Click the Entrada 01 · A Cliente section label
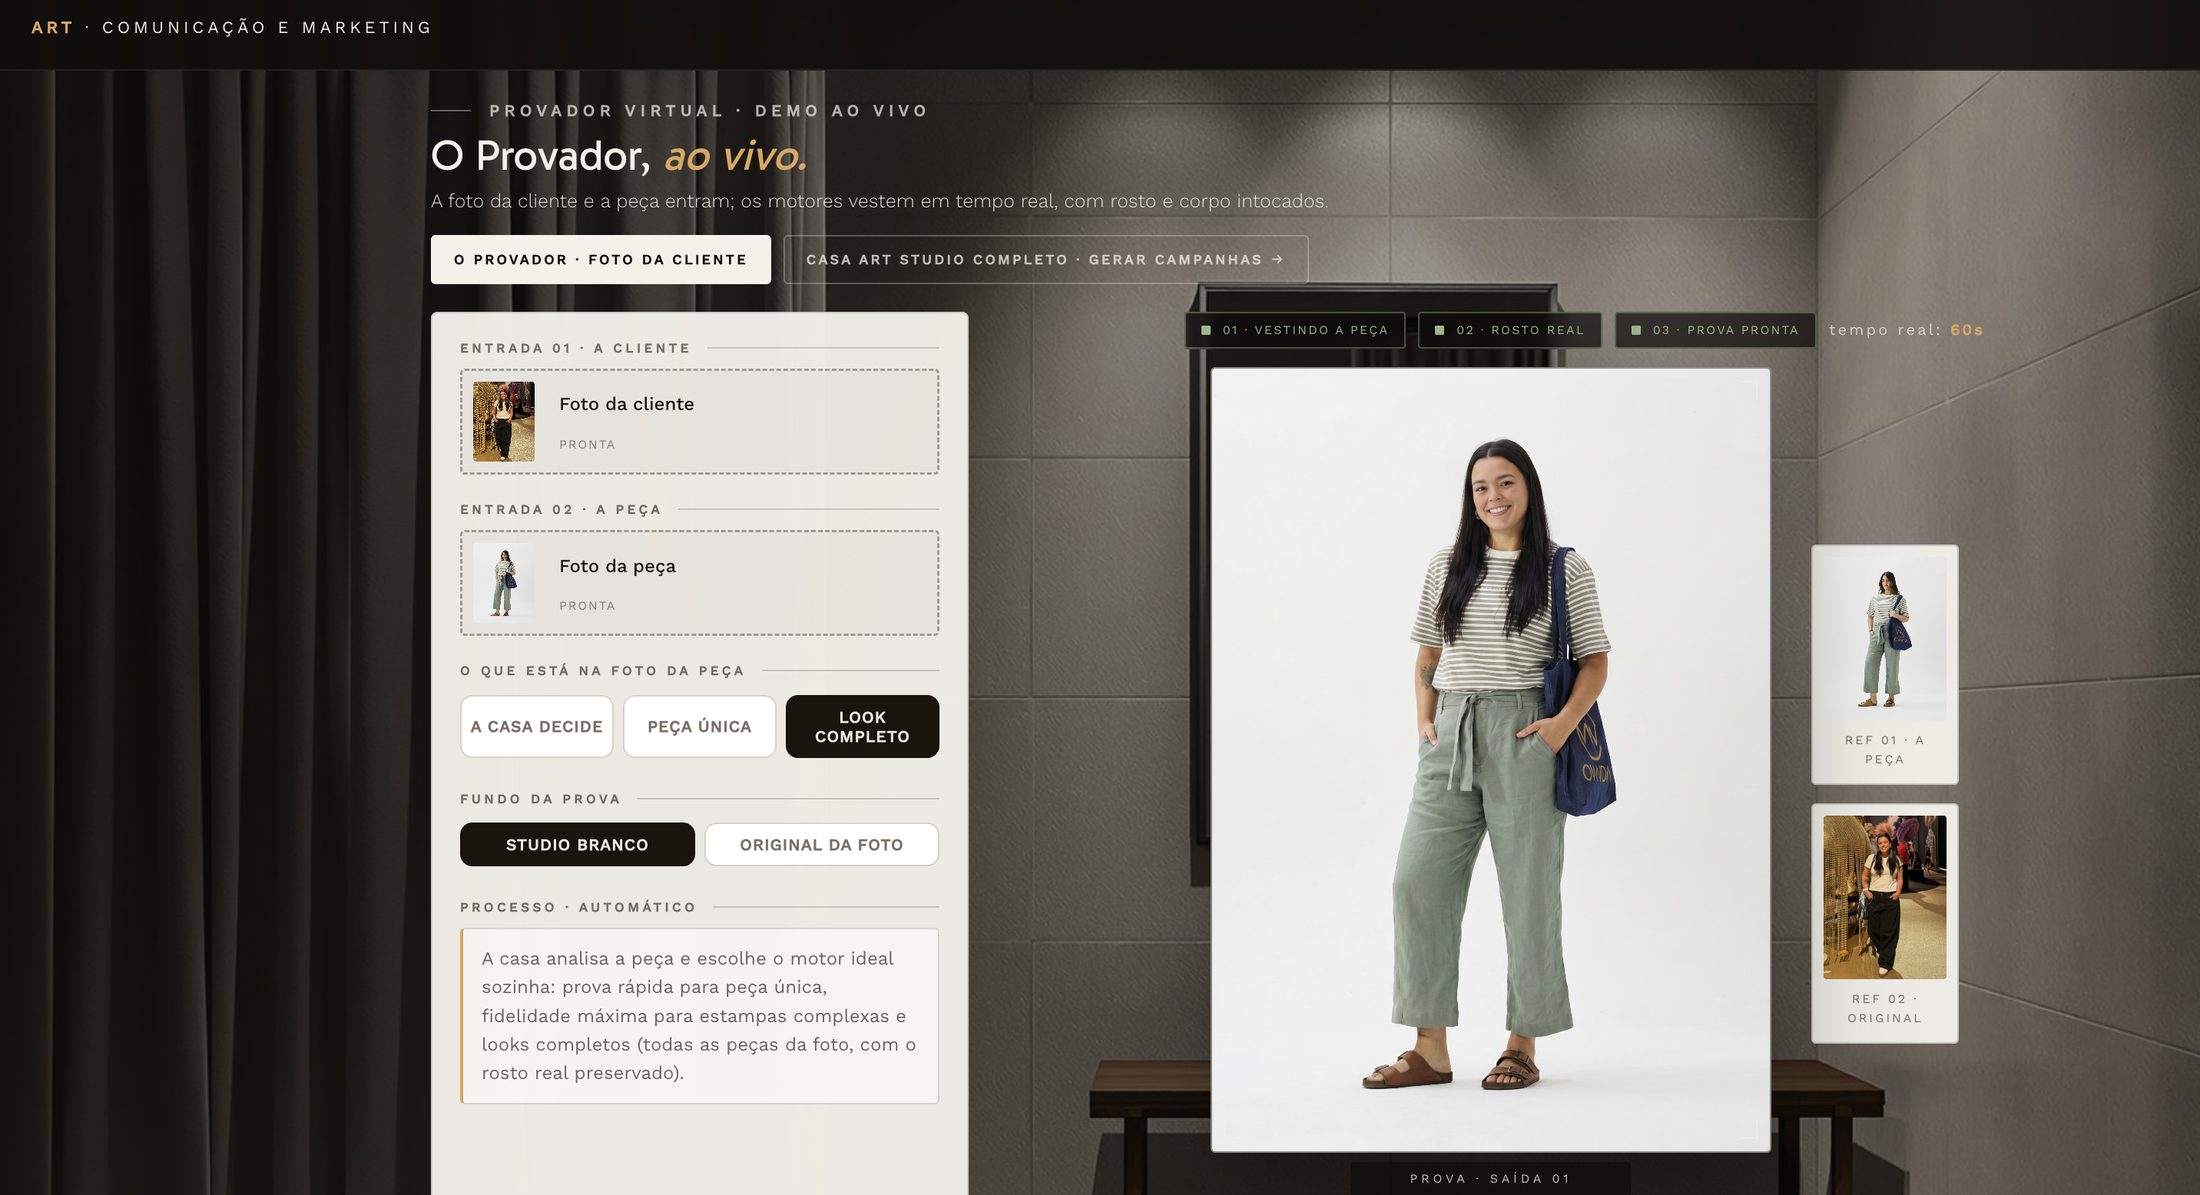 575,348
